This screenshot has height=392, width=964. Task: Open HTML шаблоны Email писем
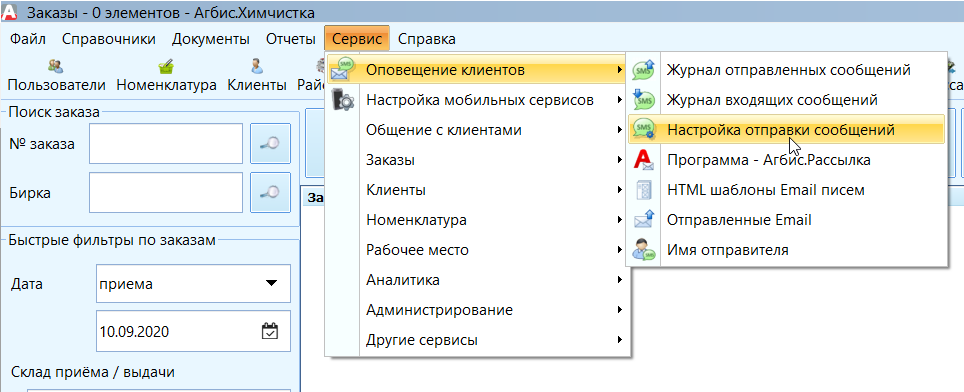pyautogui.click(x=786, y=190)
